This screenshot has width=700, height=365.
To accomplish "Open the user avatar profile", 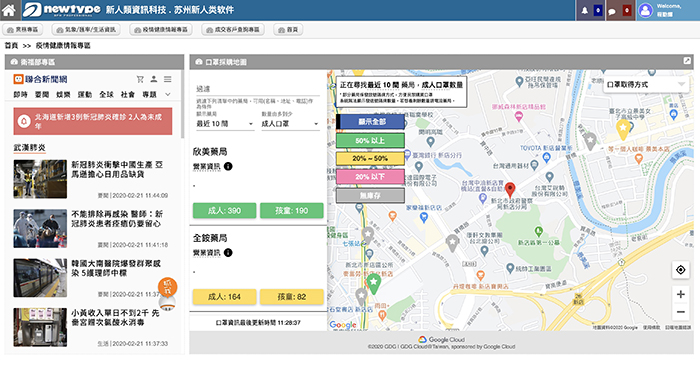I will click(645, 10).
